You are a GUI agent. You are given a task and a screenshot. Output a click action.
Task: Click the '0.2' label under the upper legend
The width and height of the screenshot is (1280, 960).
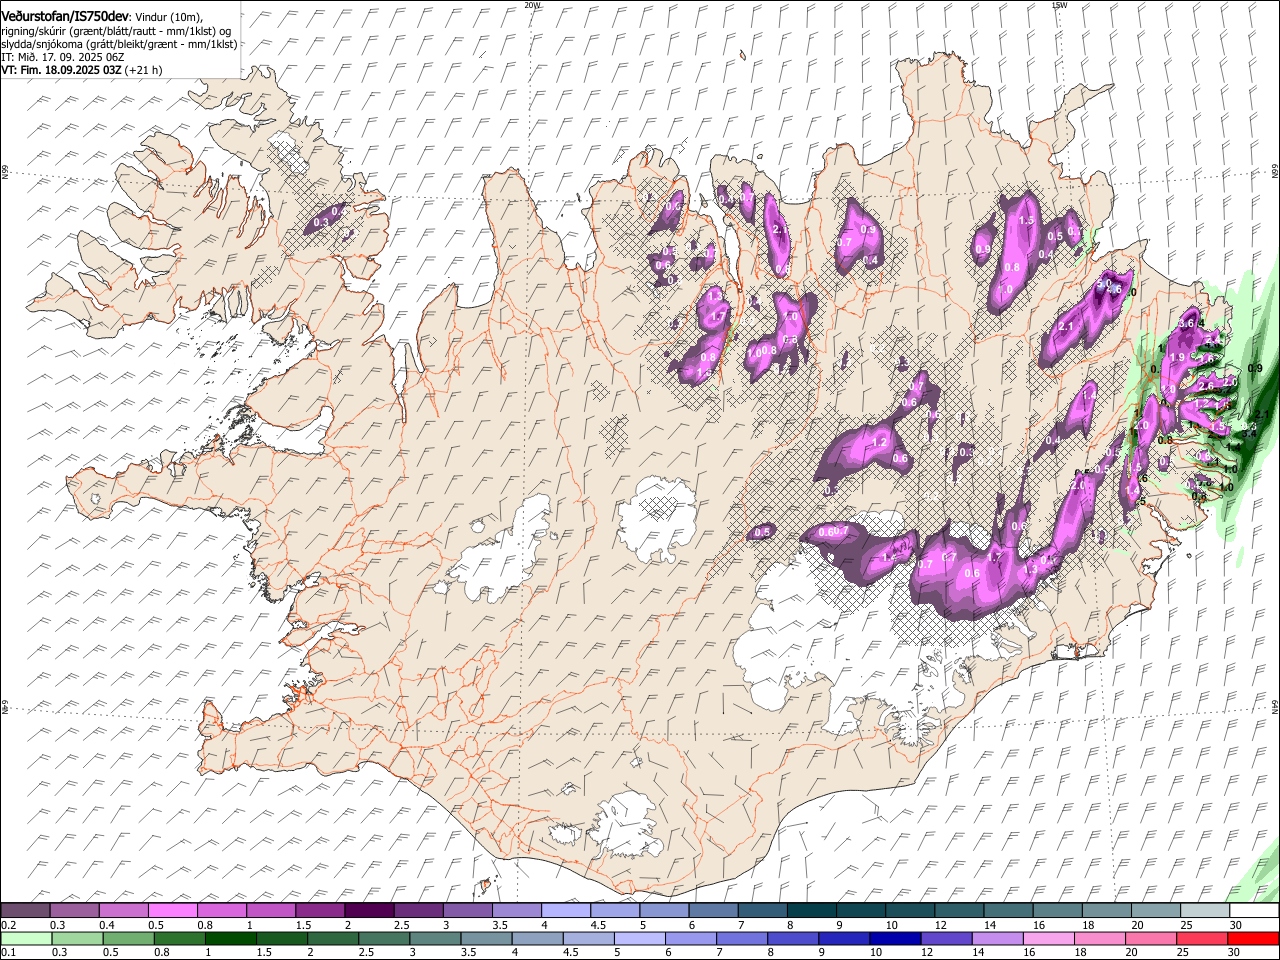click(9, 925)
